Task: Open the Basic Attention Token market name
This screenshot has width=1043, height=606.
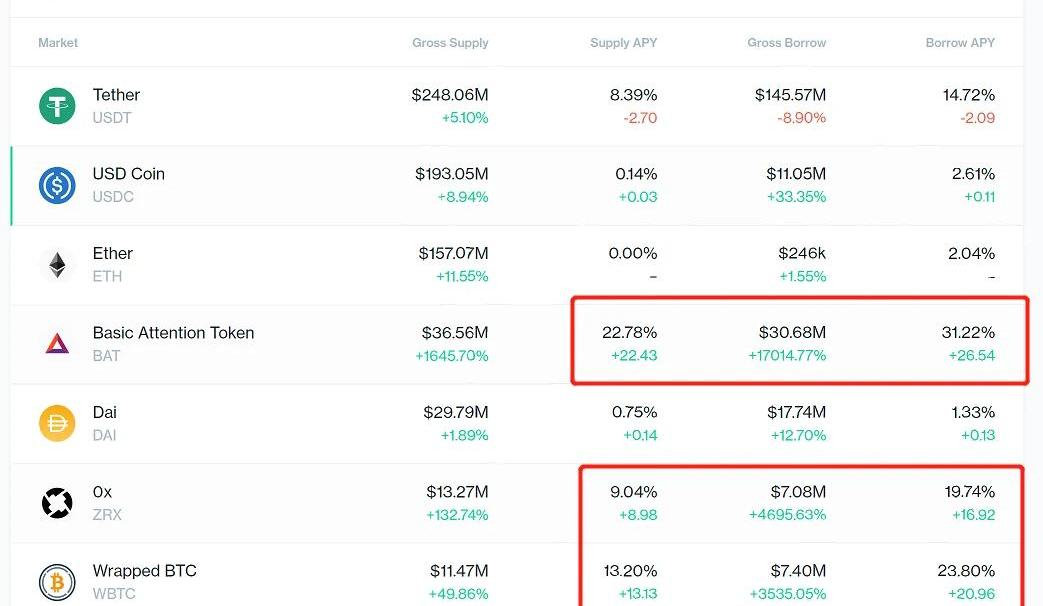Action: point(174,333)
